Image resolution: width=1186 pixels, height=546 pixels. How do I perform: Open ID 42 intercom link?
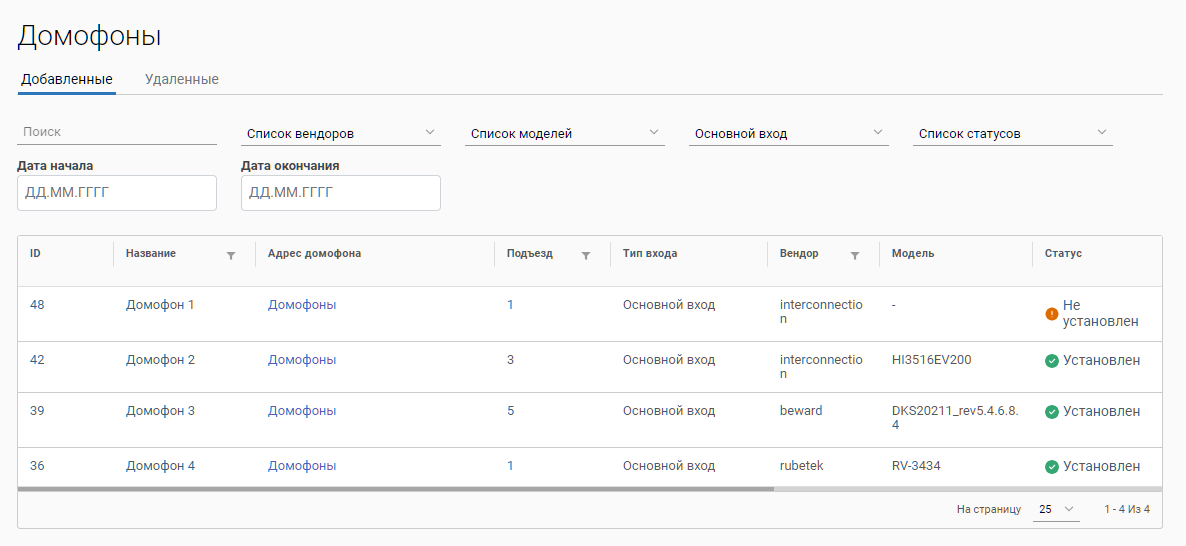click(x=37, y=360)
